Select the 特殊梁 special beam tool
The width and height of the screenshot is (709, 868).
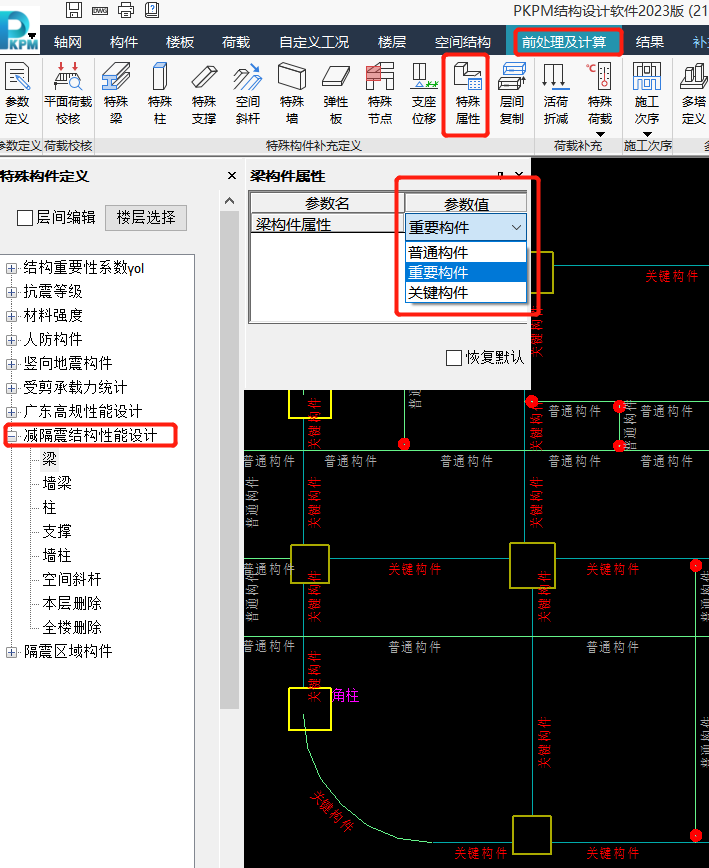[116, 94]
